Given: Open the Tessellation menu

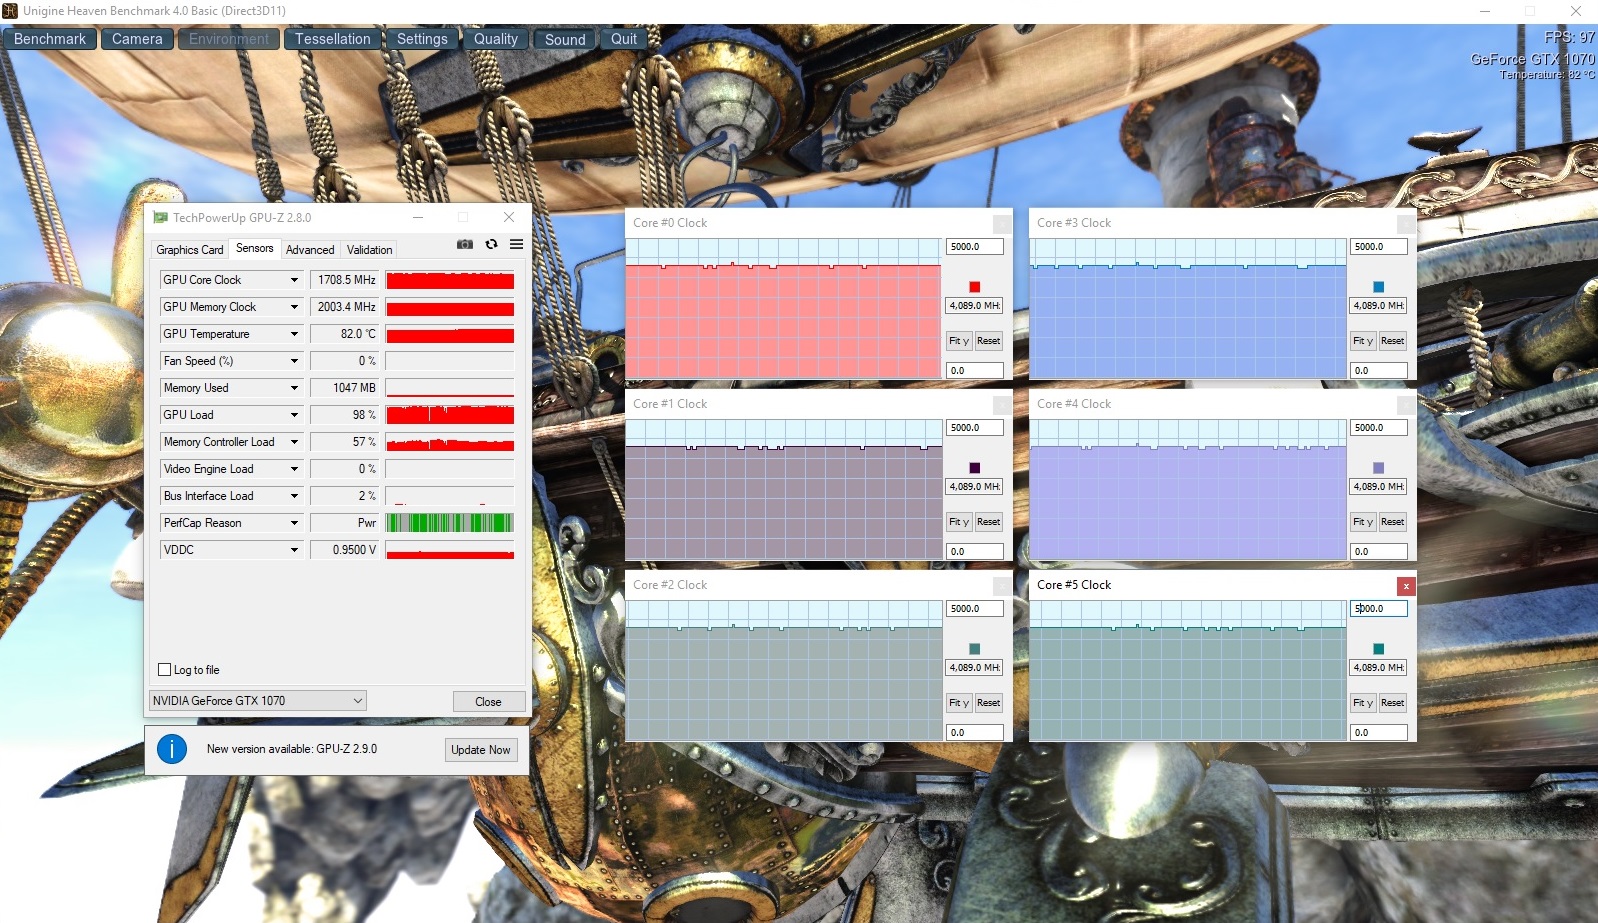Looking at the screenshot, I should (x=332, y=39).
